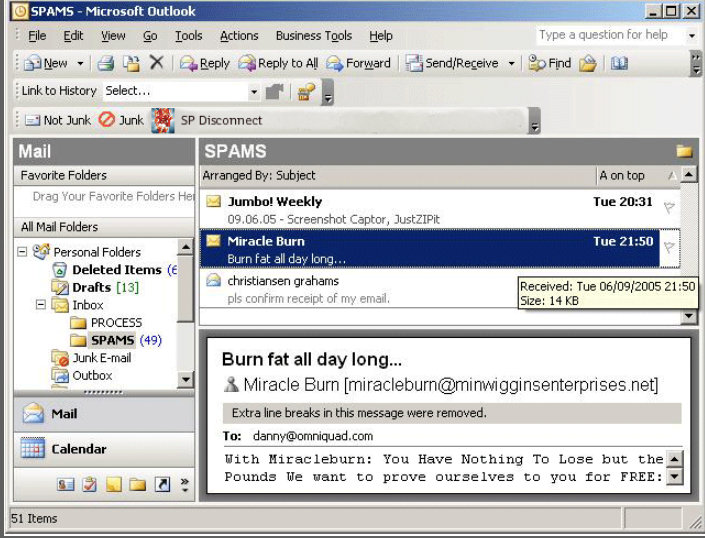The height and width of the screenshot is (538, 705).
Task: Click the Organize folder icon next to Find
Action: click(588, 63)
